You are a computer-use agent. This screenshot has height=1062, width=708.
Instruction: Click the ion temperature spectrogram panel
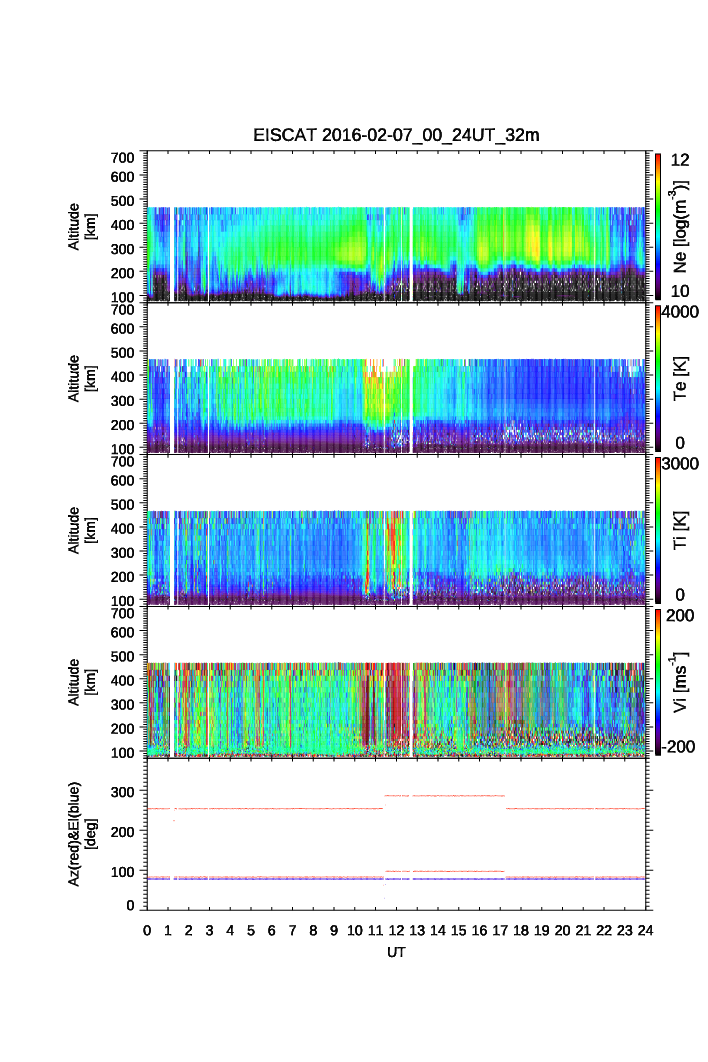click(x=396, y=530)
